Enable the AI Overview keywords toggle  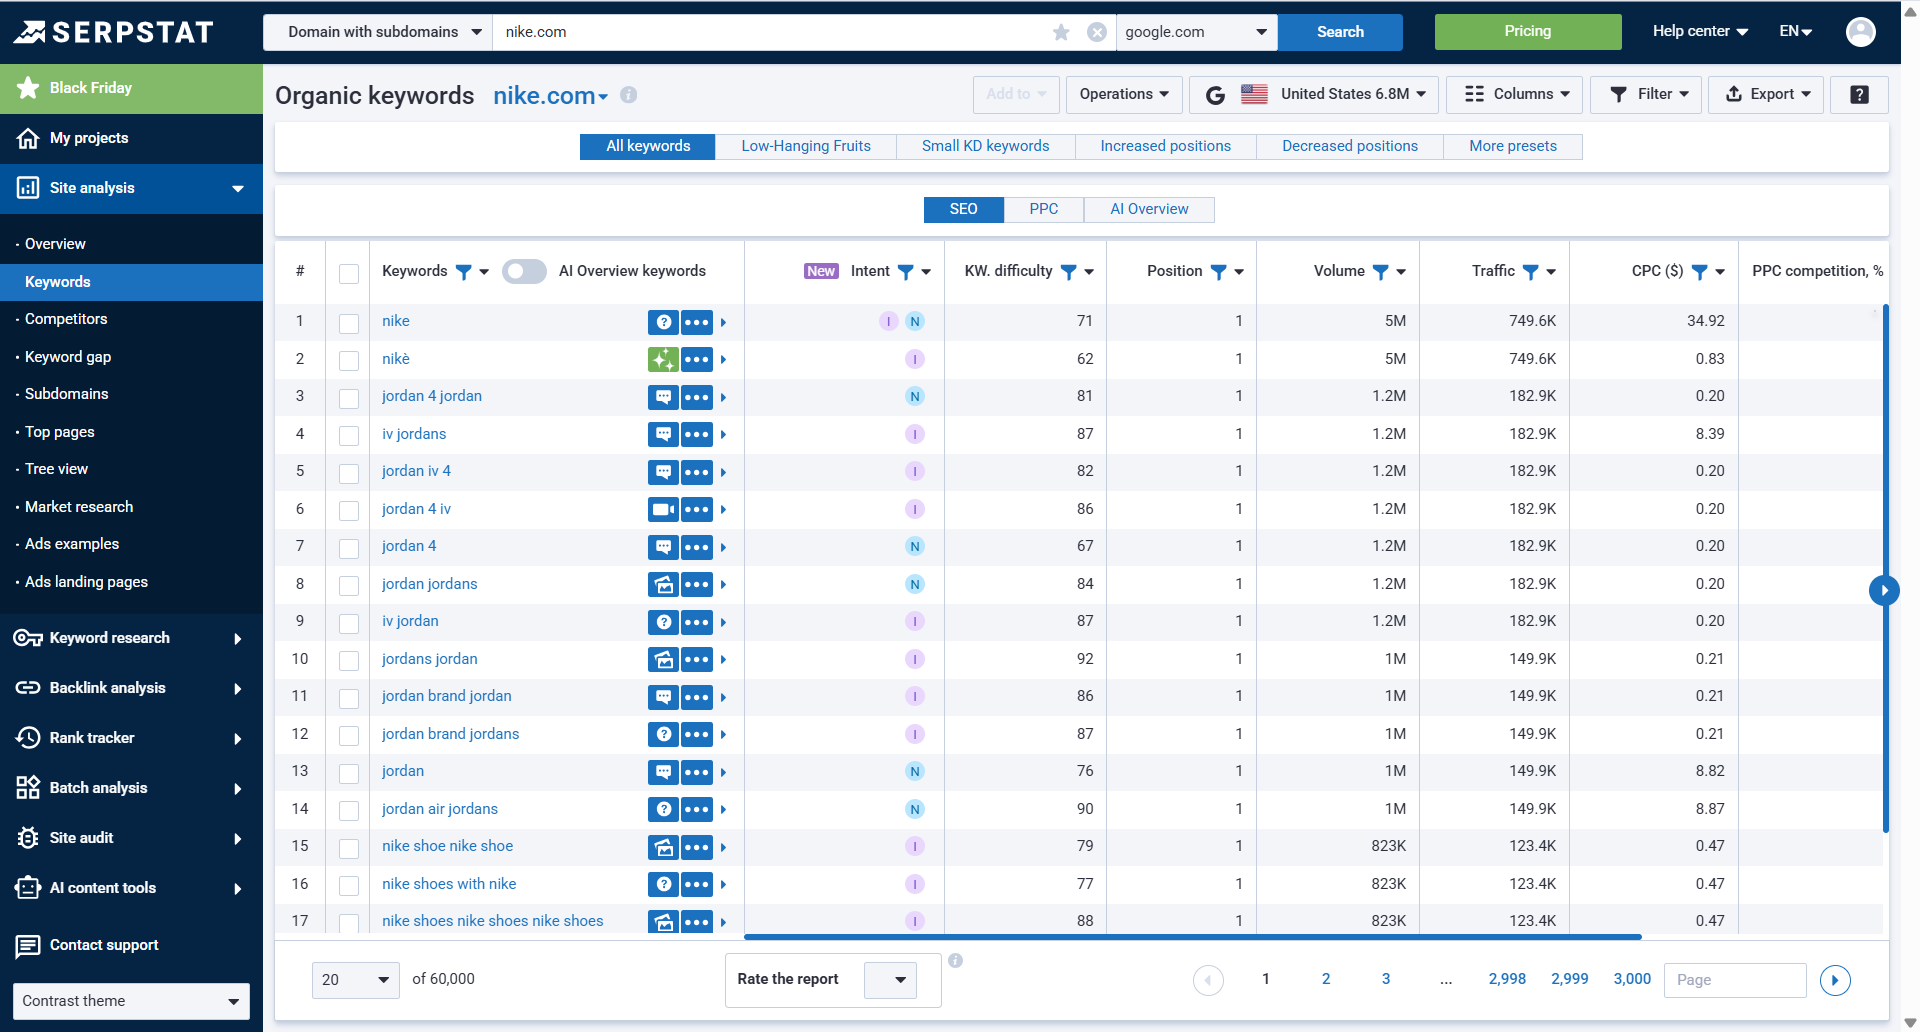pos(523,271)
